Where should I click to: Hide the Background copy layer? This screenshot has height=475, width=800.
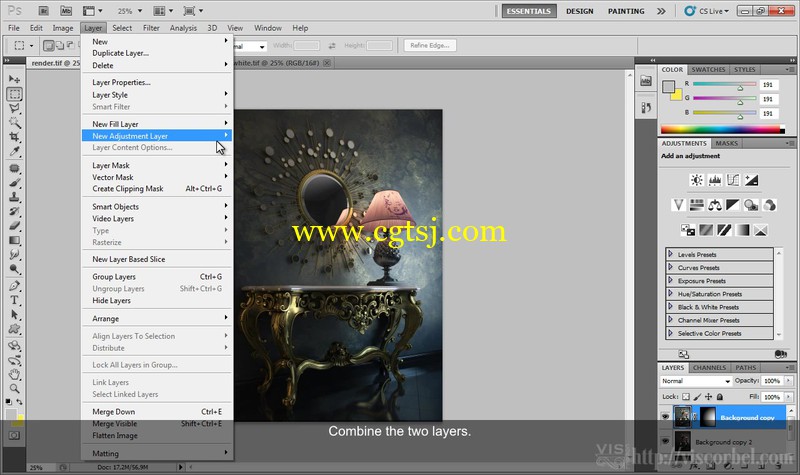(x=665, y=417)
